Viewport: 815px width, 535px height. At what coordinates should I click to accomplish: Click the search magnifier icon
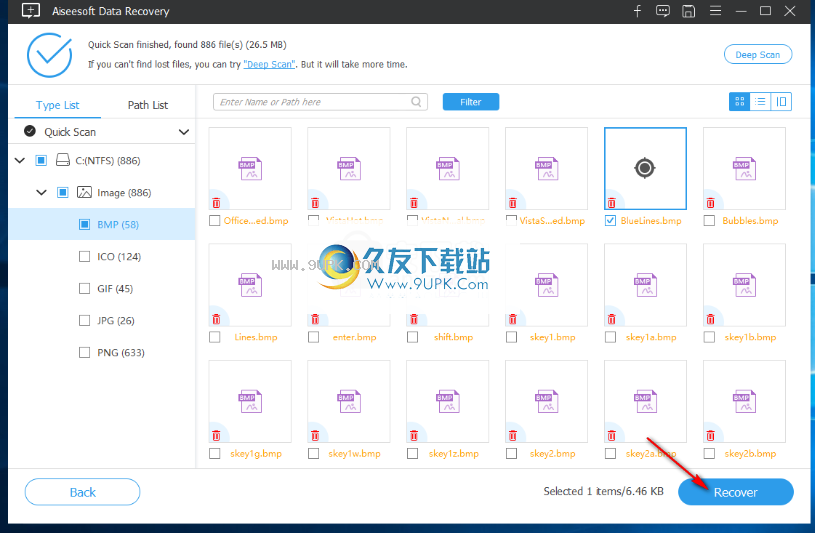click(416, 102)
